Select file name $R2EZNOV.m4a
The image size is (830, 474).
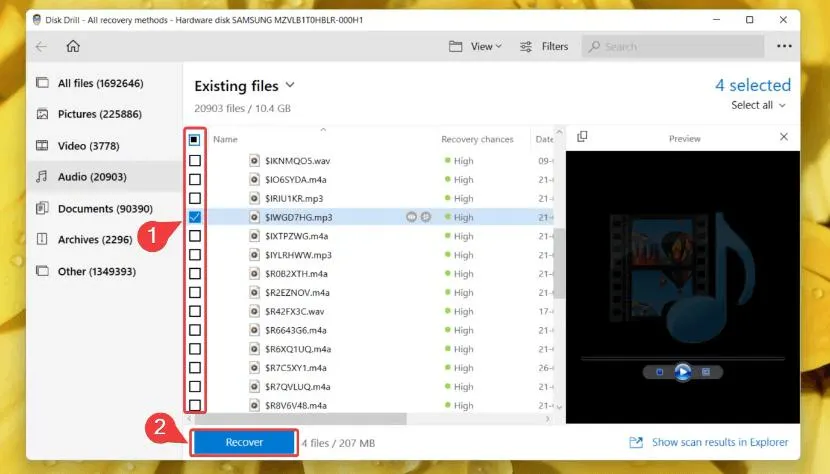(297, 292)
